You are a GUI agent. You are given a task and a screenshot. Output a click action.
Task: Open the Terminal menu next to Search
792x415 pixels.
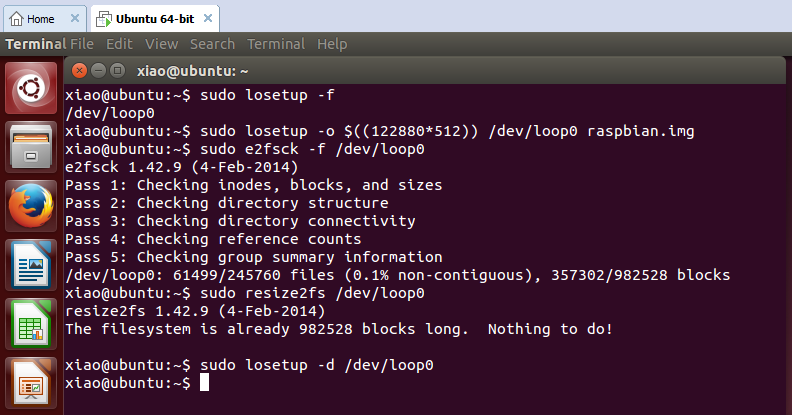point(276,44)
